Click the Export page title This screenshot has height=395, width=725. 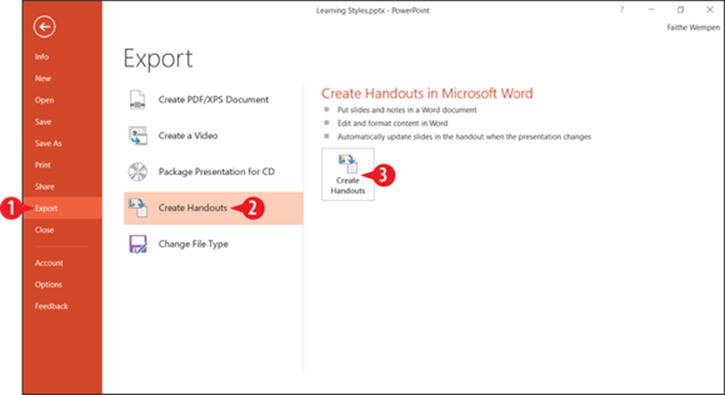(158, 59)
